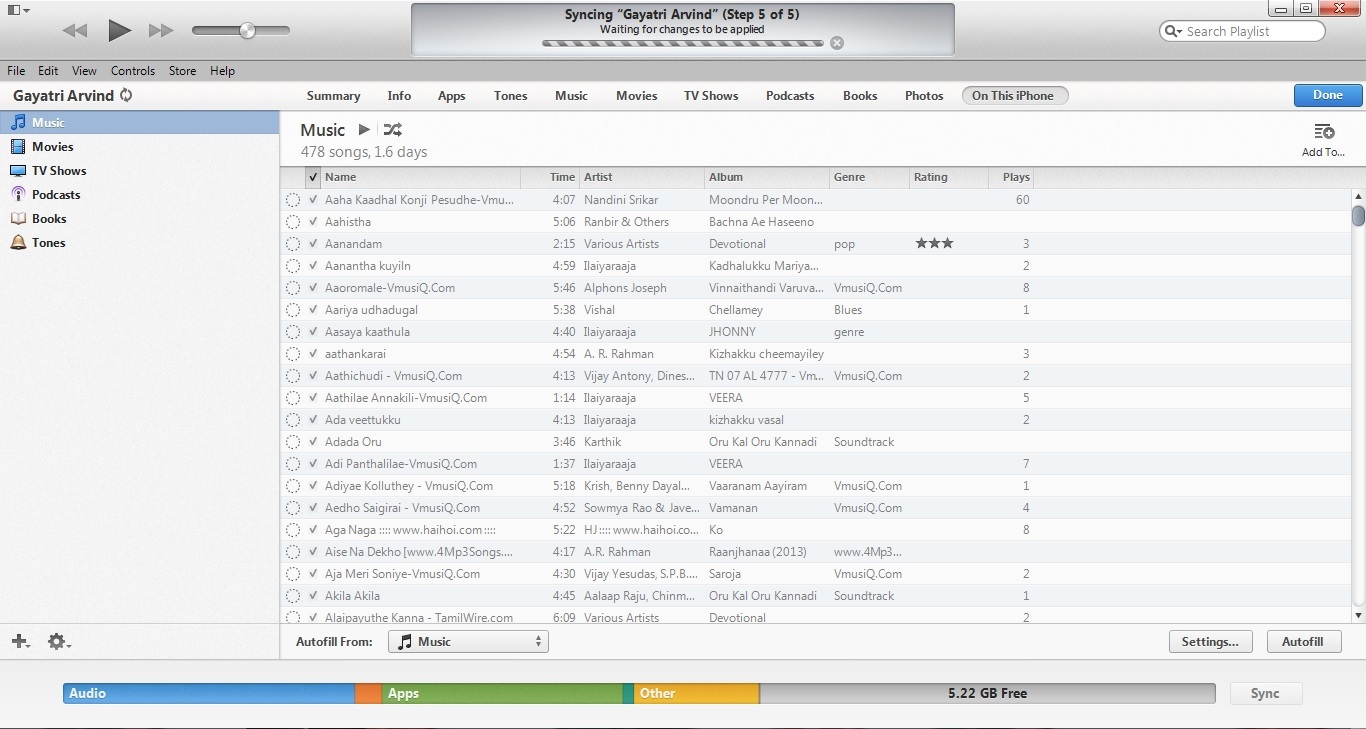
Task: Uncheck the song Aaha Kaadhal Konji Pesudhe
Action: [314, 200]
